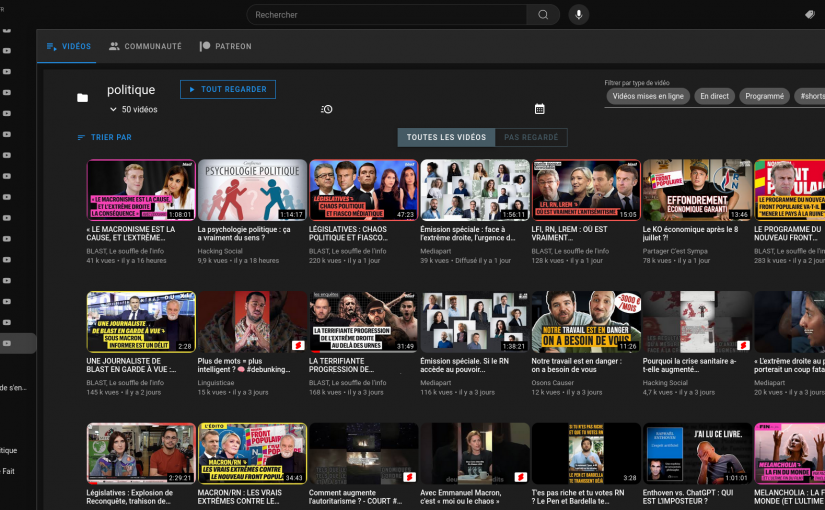Image resolution: width=825 pixels, height=510 pixels.
Task: Click the tag icon in top bar
Action: [810, 15]
